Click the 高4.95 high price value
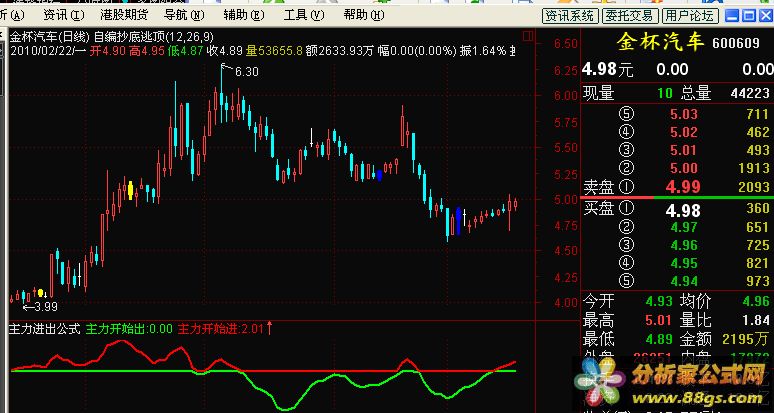 [x=147, y=50]
